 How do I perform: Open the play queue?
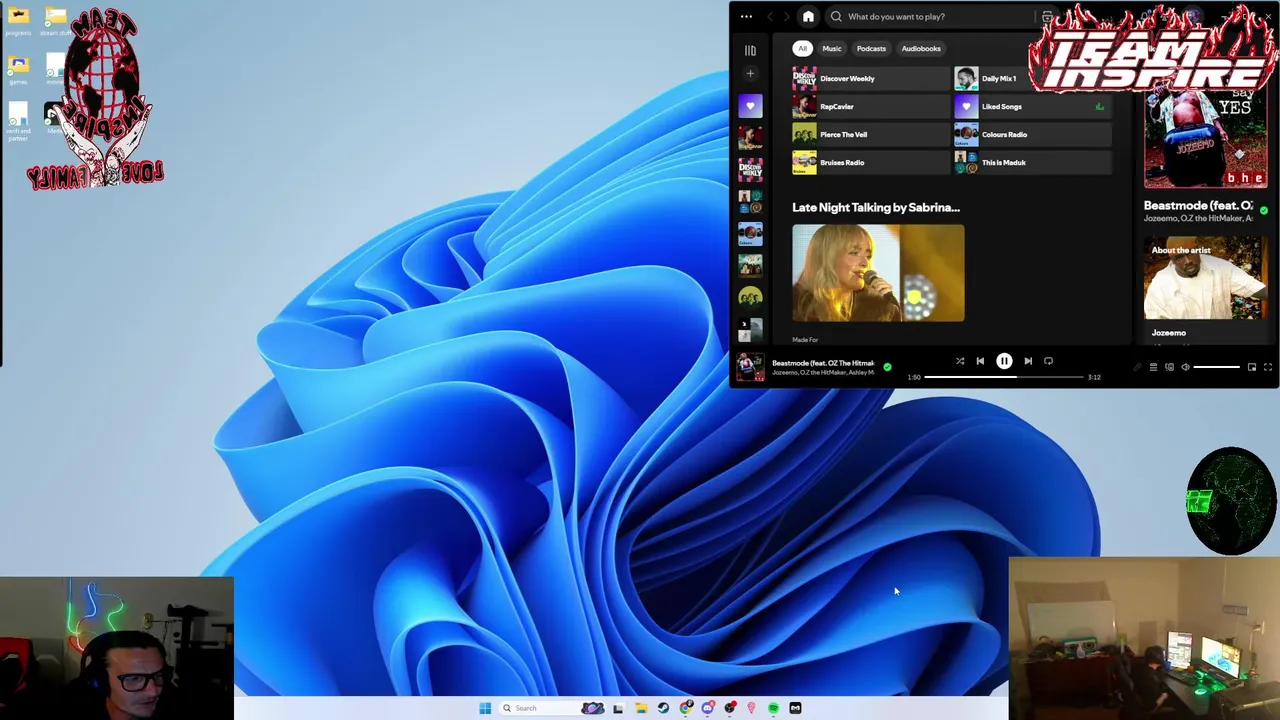pyautogui.click(x=1153, y=367)
